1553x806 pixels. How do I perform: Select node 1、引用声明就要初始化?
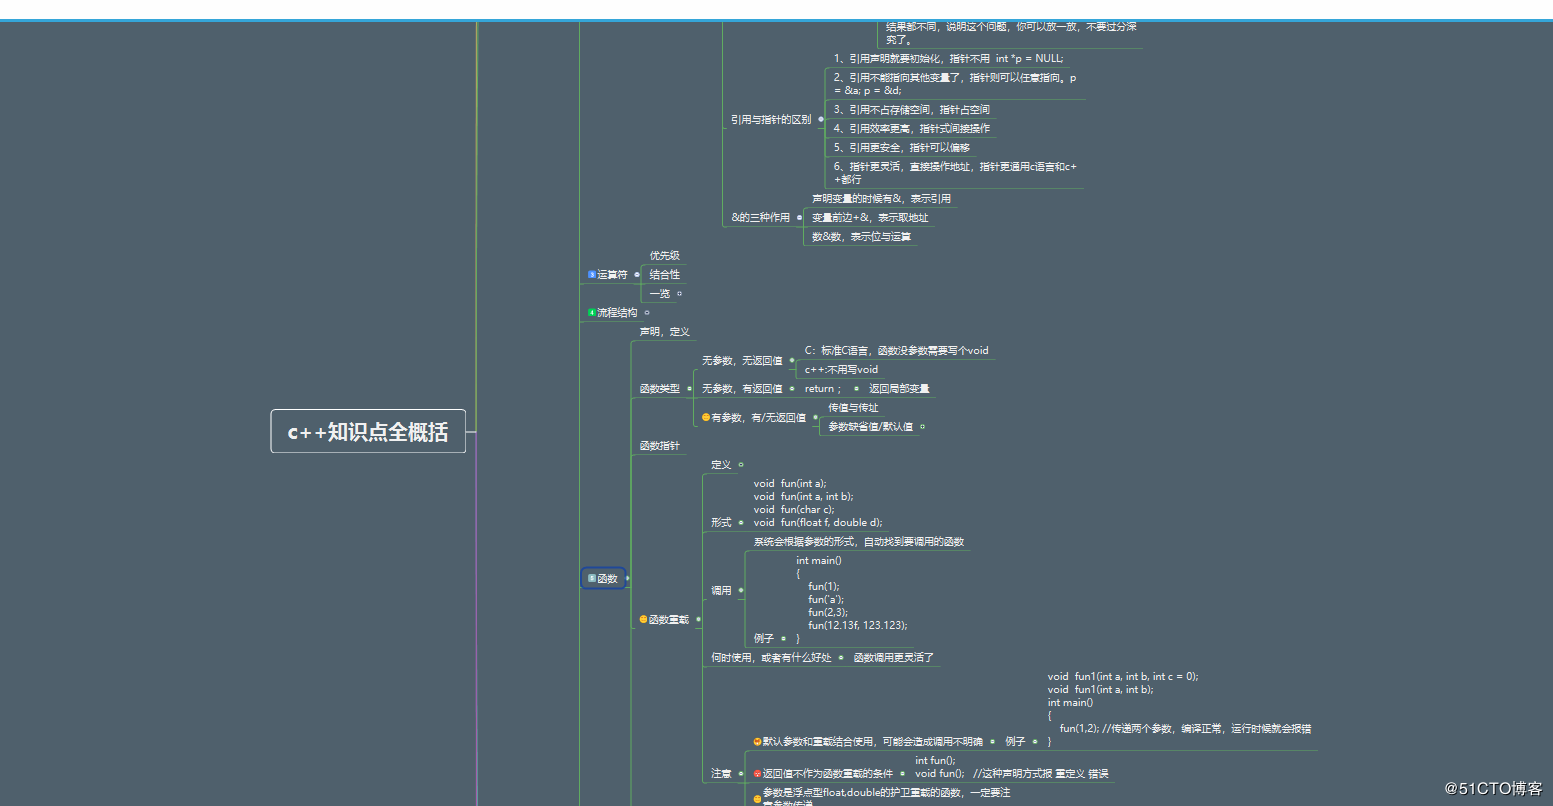[948, 58]
